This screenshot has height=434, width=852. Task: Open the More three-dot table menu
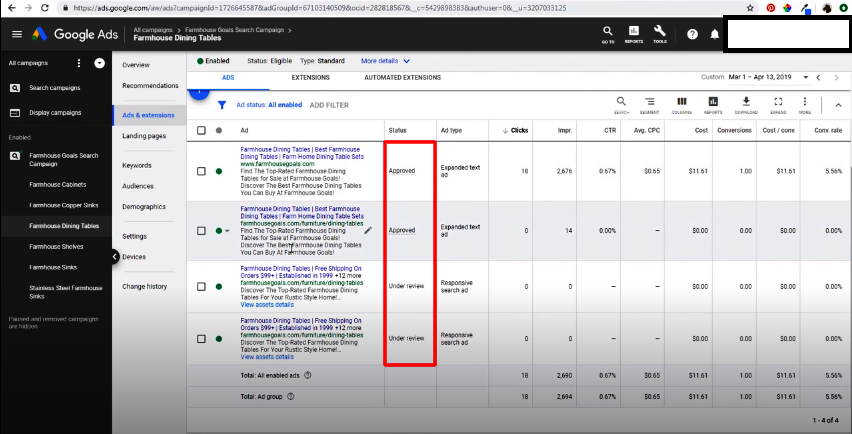point(805,105)
